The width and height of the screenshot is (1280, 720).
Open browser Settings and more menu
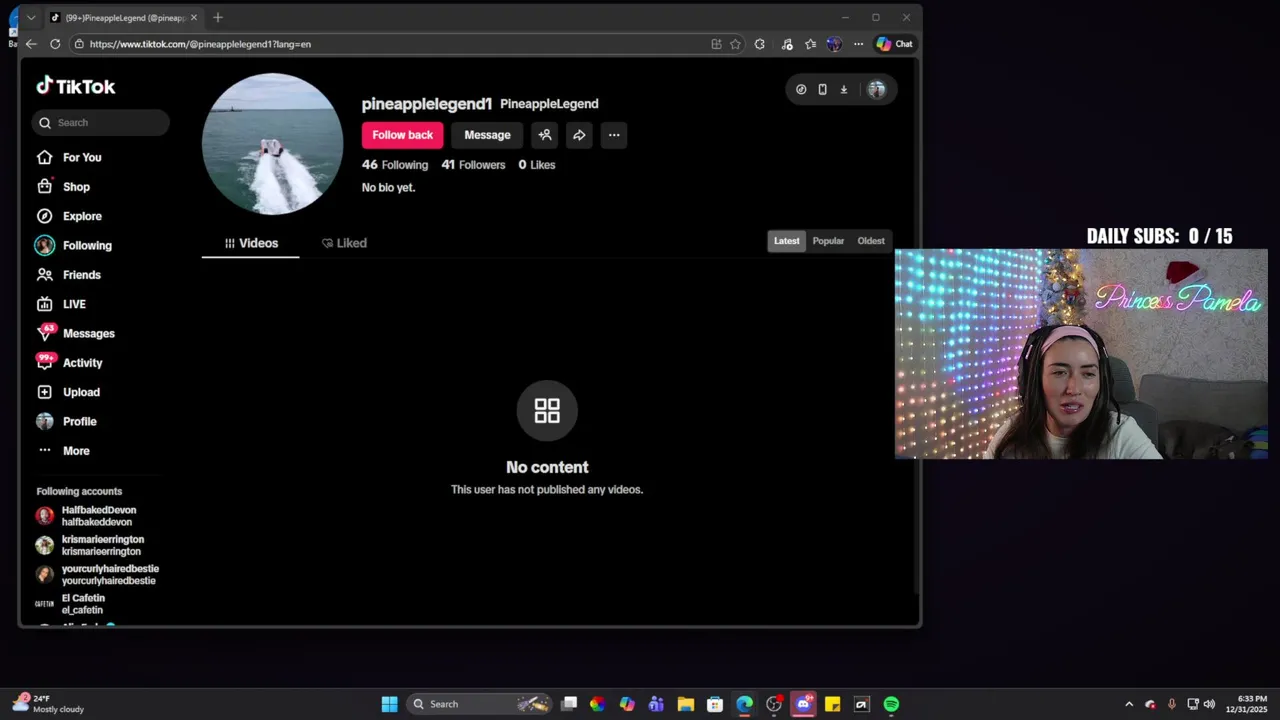(858, 44)
